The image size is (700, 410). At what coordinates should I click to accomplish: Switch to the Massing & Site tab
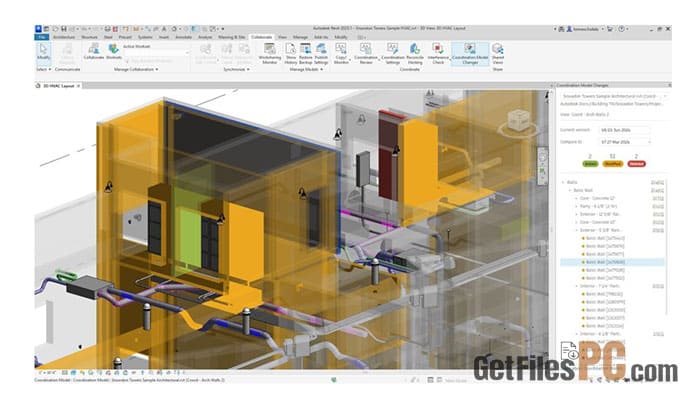232,38
